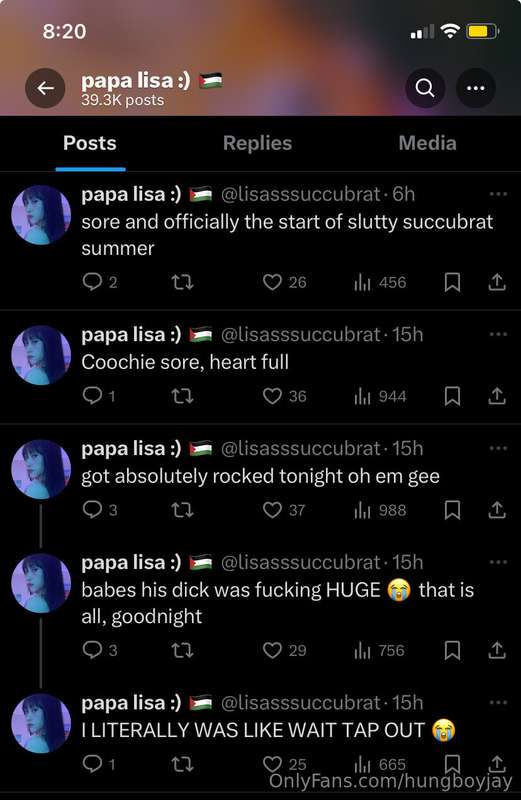
Task: Bookmark the 'Coochie sore, heart full' post
Action: tap(452, 396)
